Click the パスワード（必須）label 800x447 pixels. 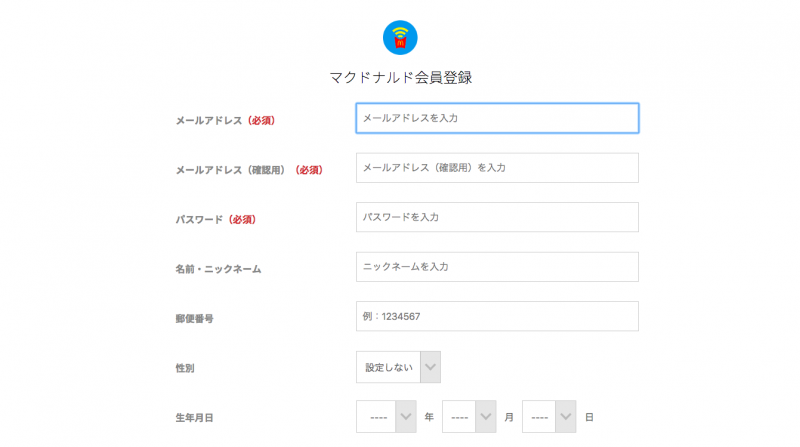point(216,219)
